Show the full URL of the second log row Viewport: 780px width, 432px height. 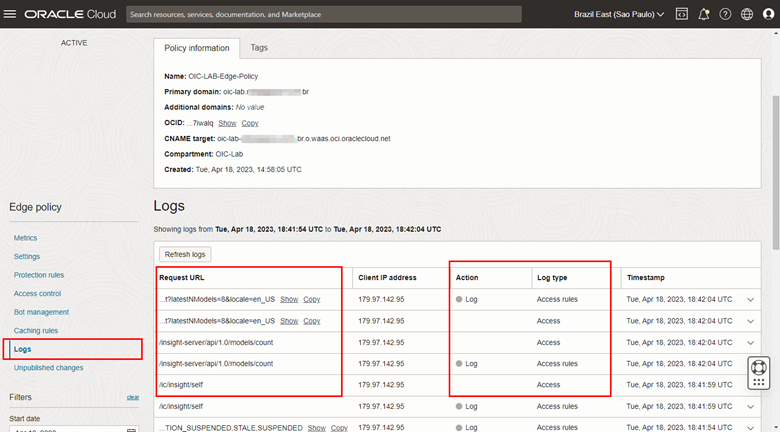click(x=289, y=321)
